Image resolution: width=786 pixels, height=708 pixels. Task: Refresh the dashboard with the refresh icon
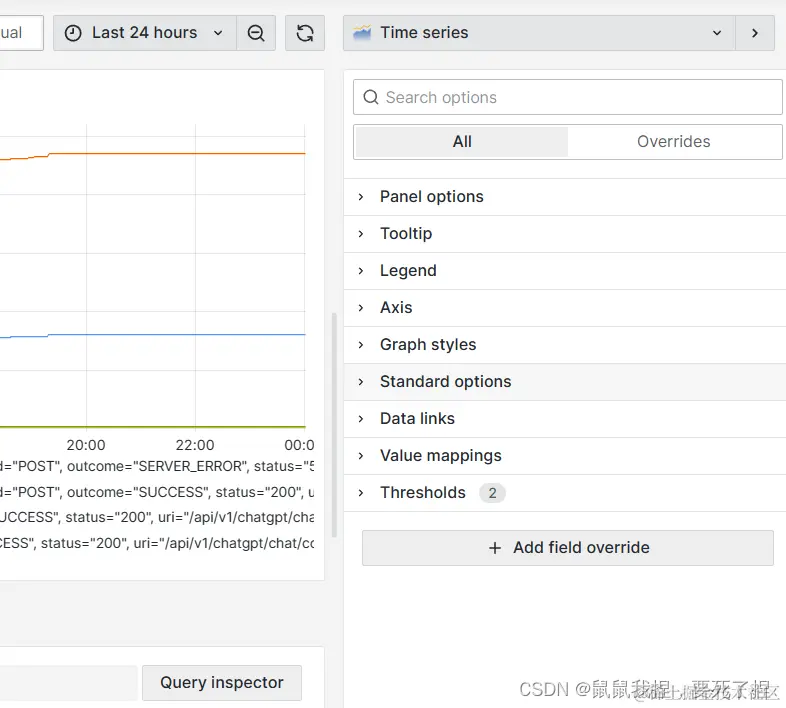(305, 33)
